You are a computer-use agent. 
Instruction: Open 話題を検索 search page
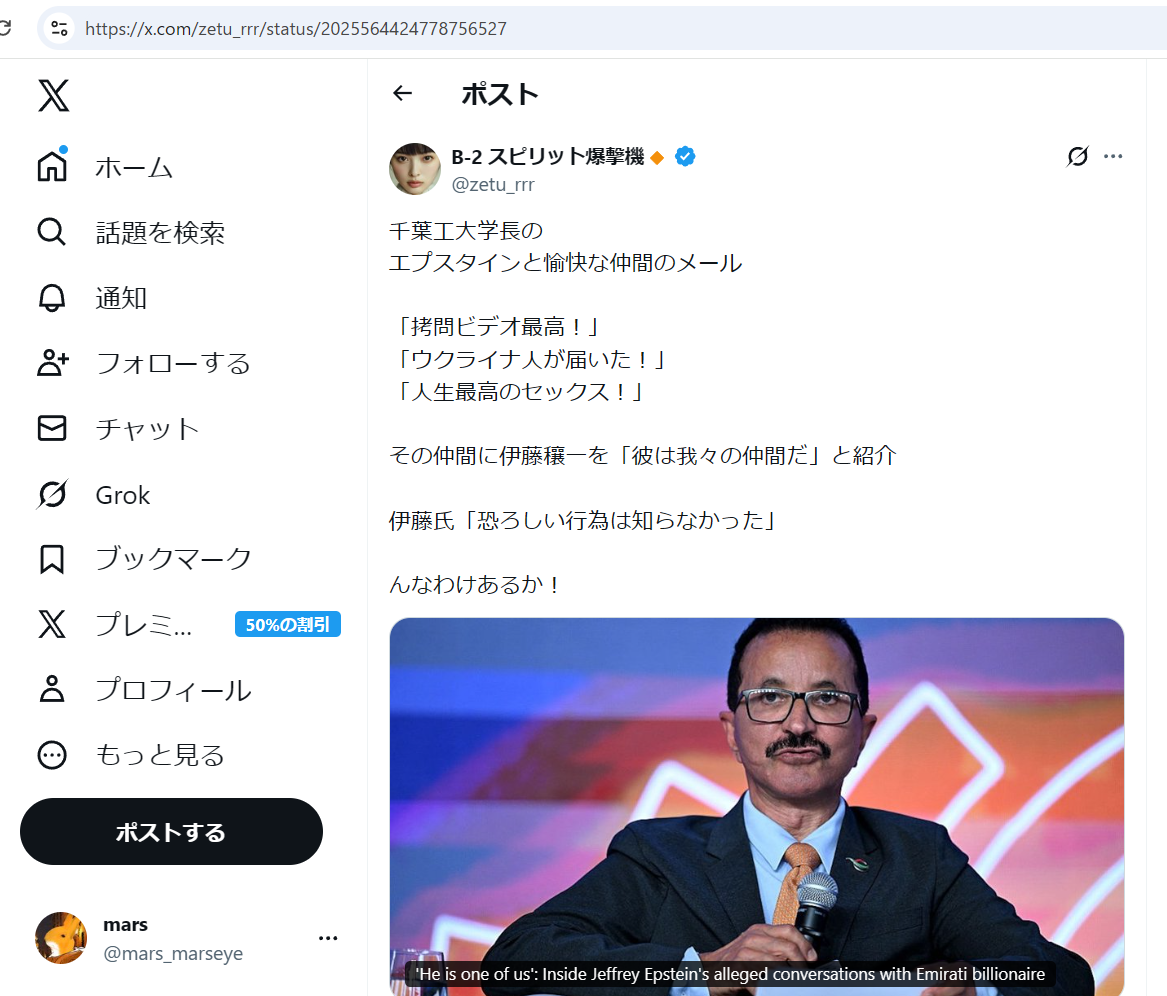[160, 233]
